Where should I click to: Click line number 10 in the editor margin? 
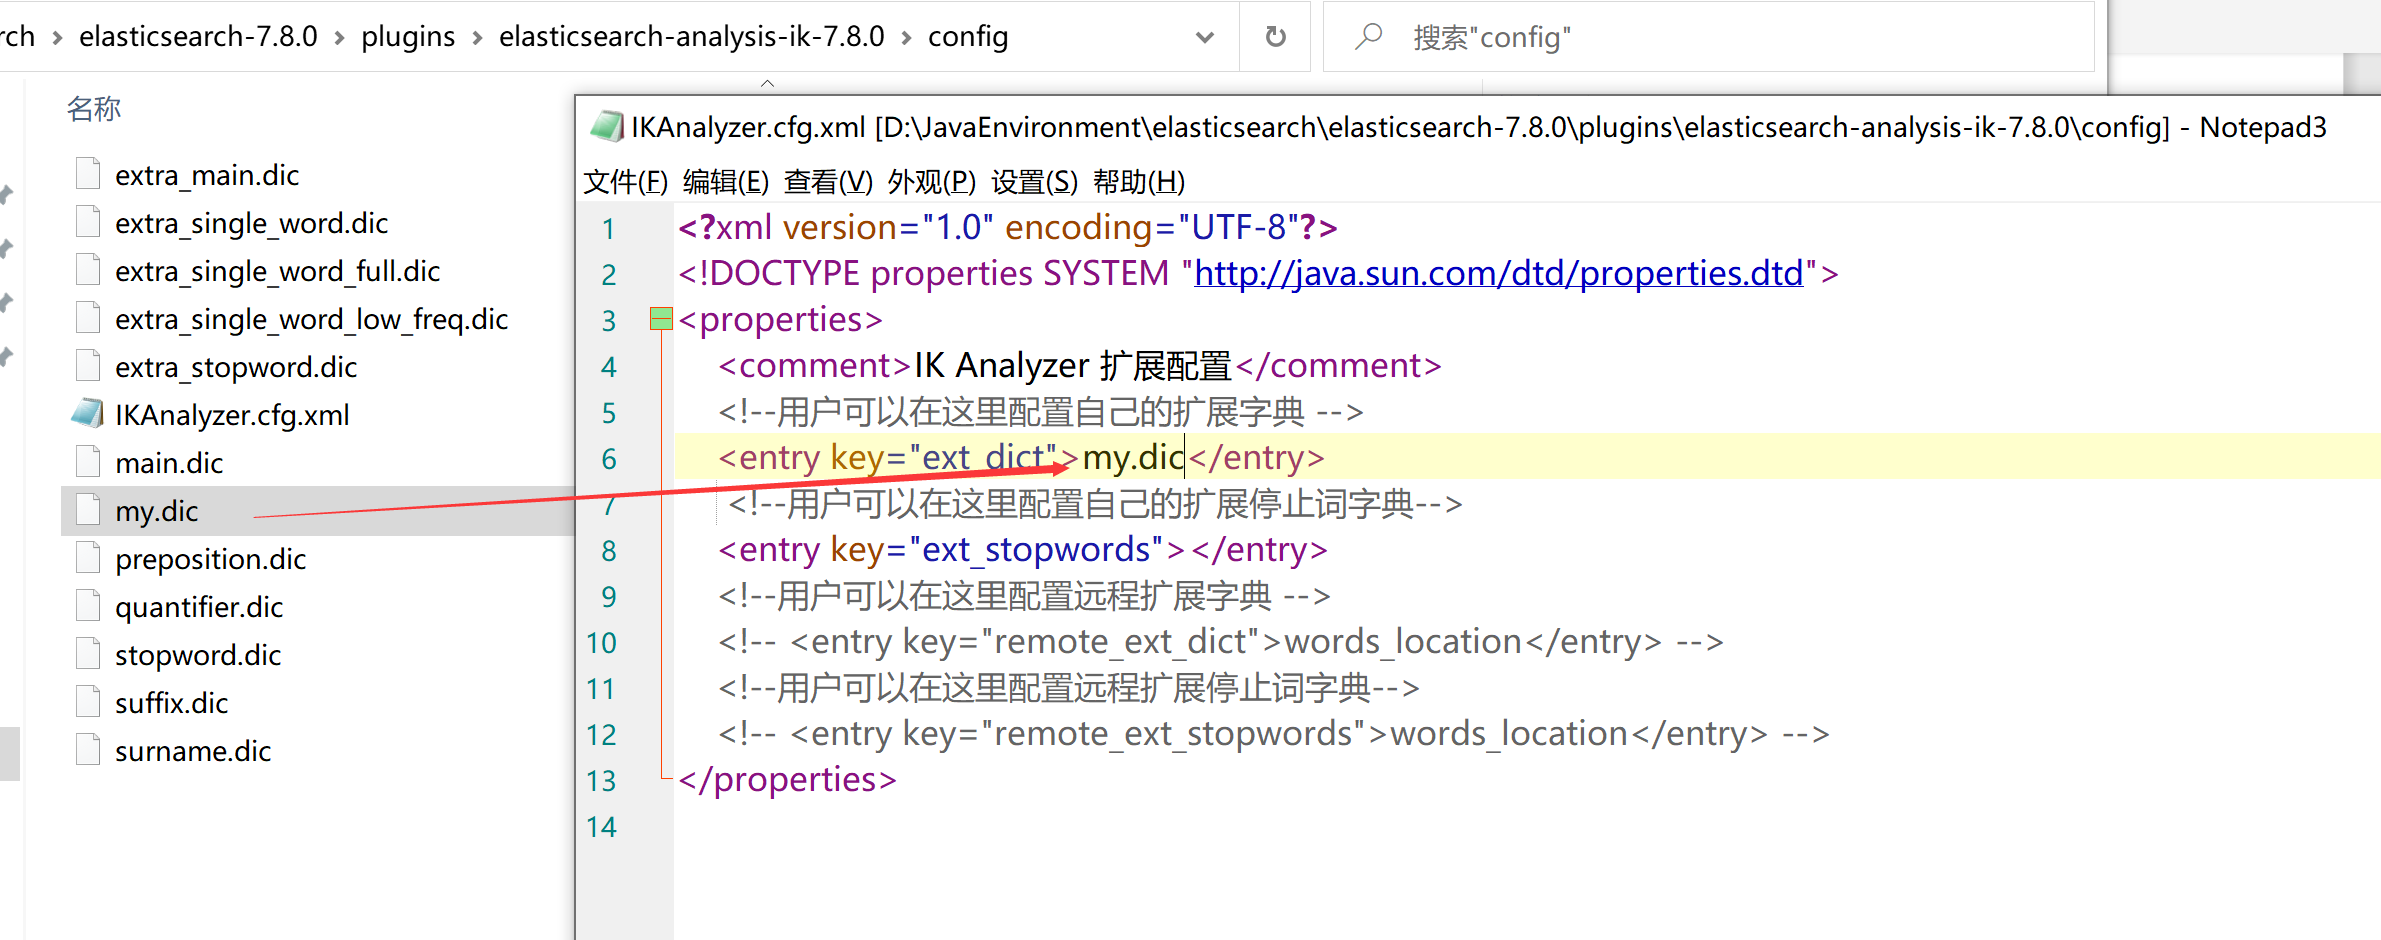click(601, 643)
